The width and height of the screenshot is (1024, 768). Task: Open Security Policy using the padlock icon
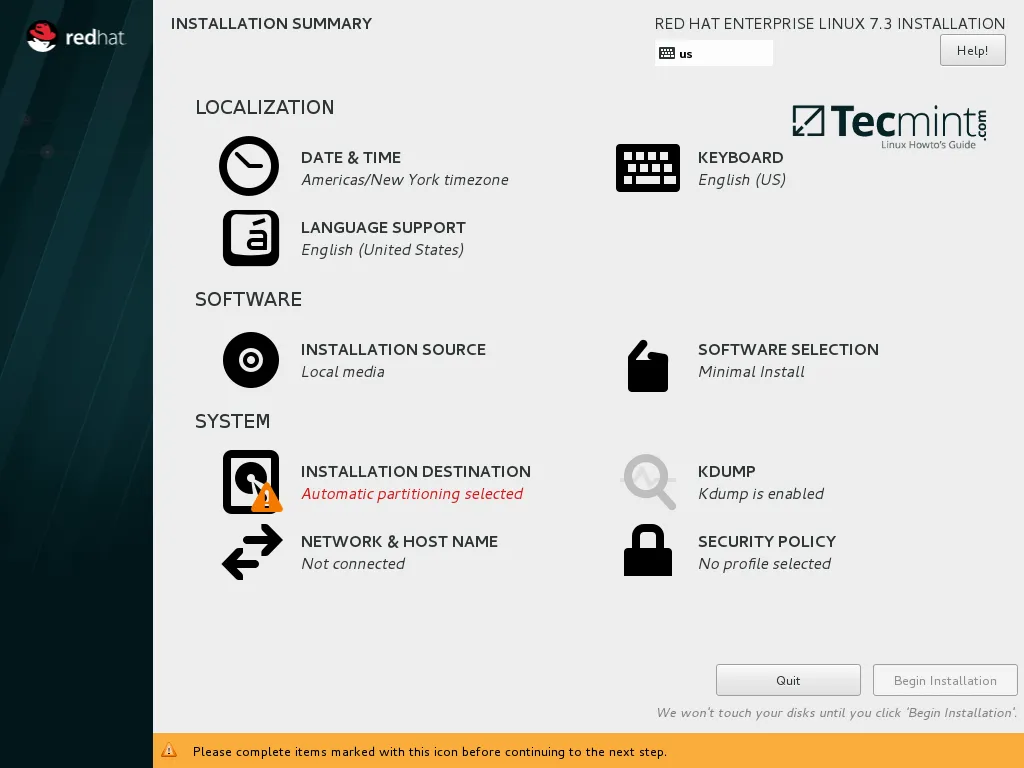[x=648, y=550]
